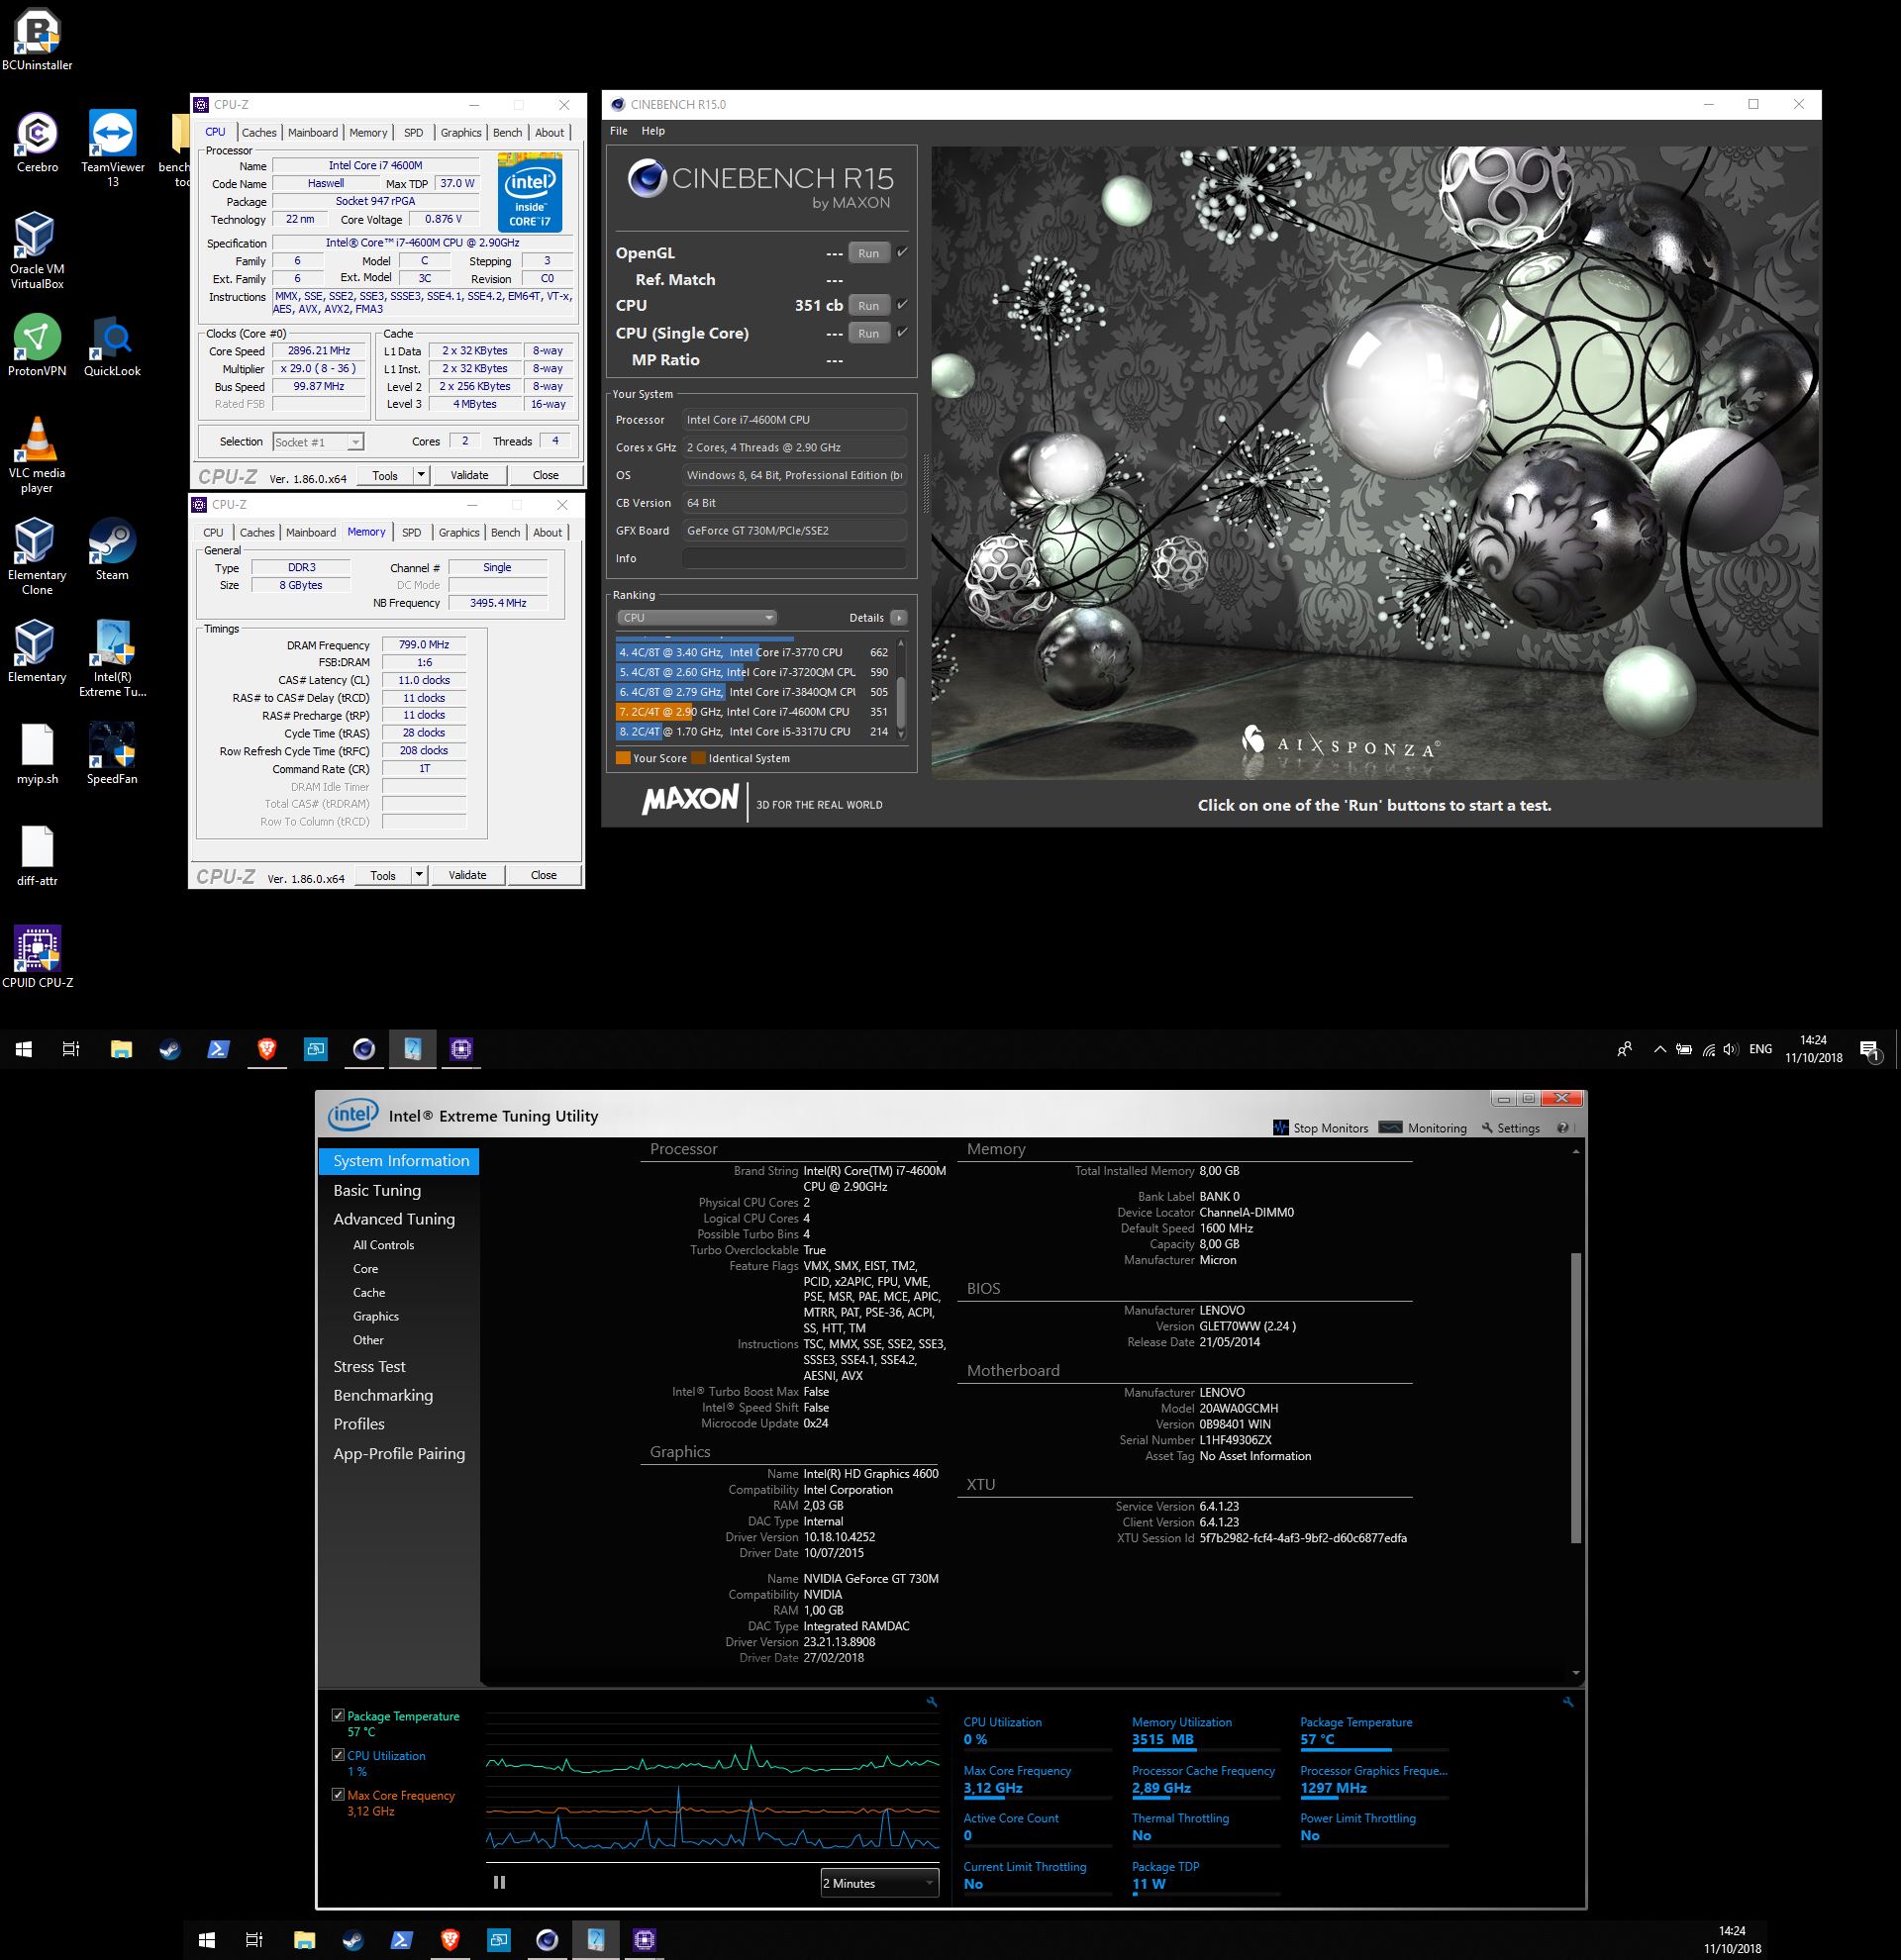Open the BCUninstaller desktop icon
This screenshot has height=1960, width=1901.
coord(37,40)
